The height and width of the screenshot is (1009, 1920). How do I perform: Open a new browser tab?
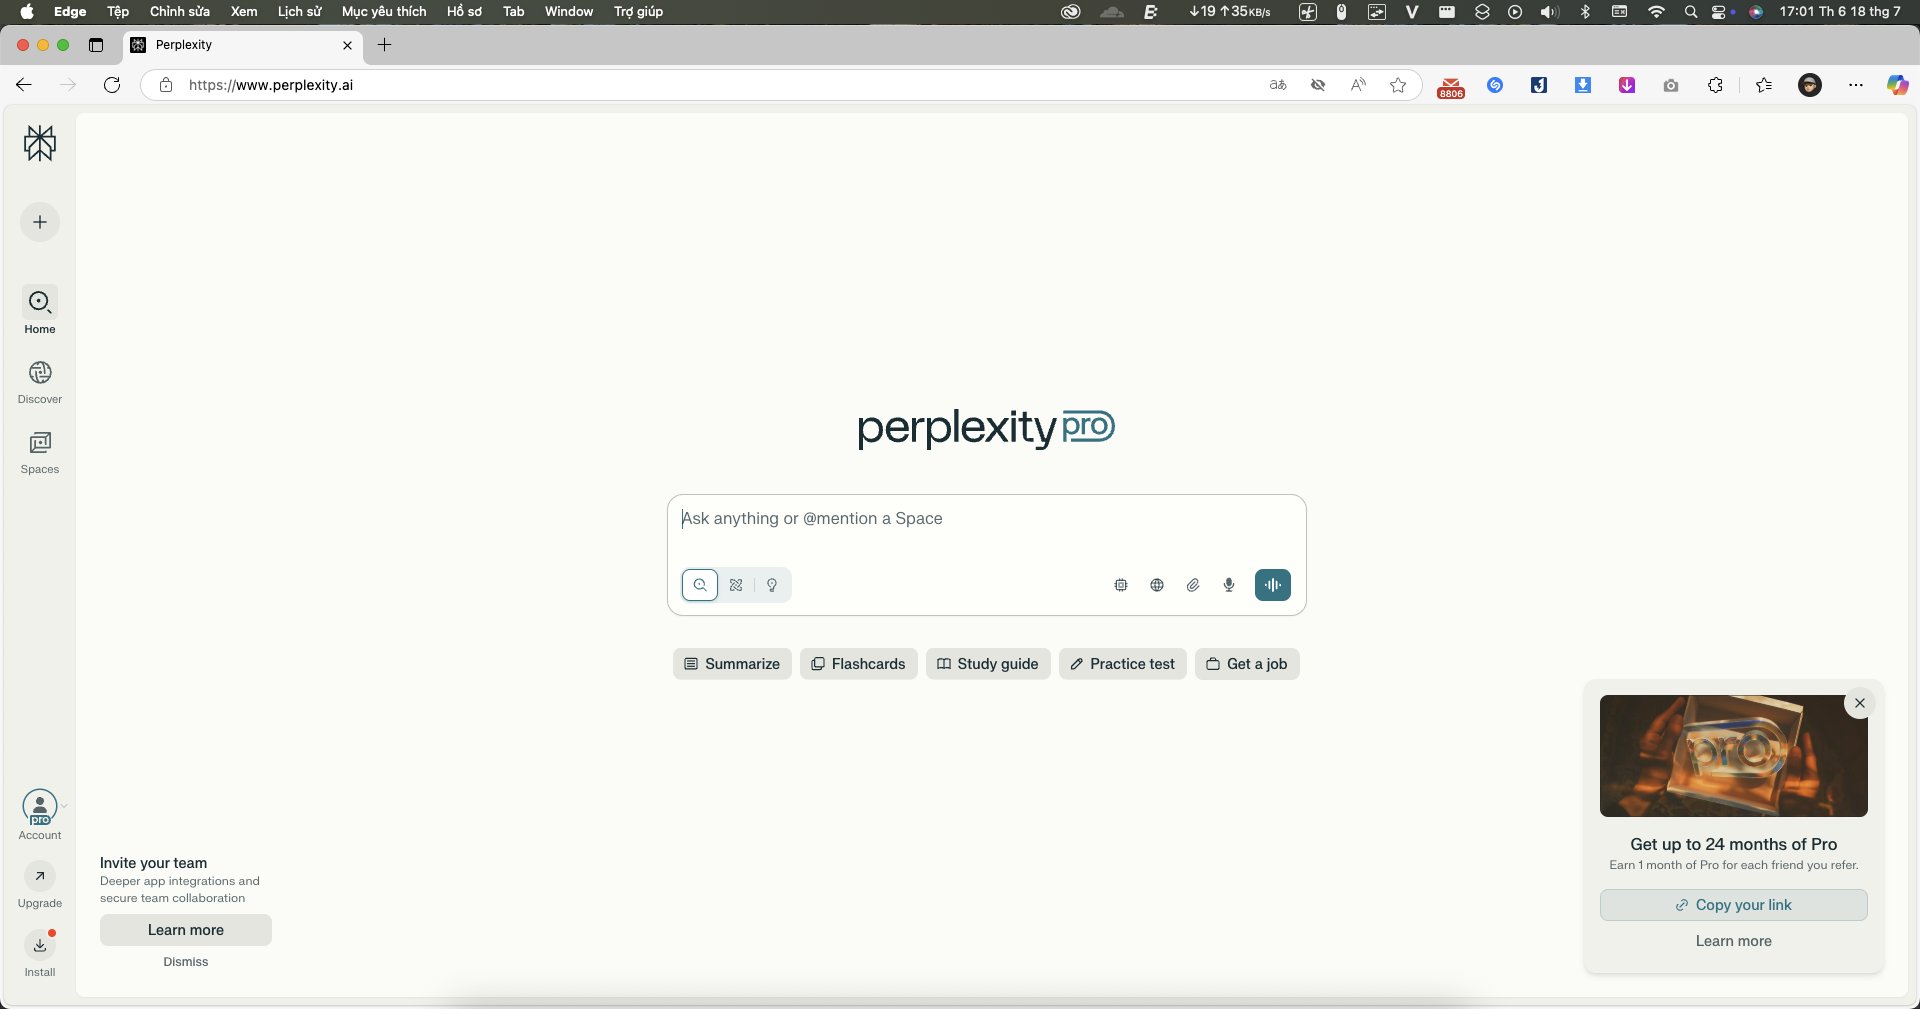(384, 45)
